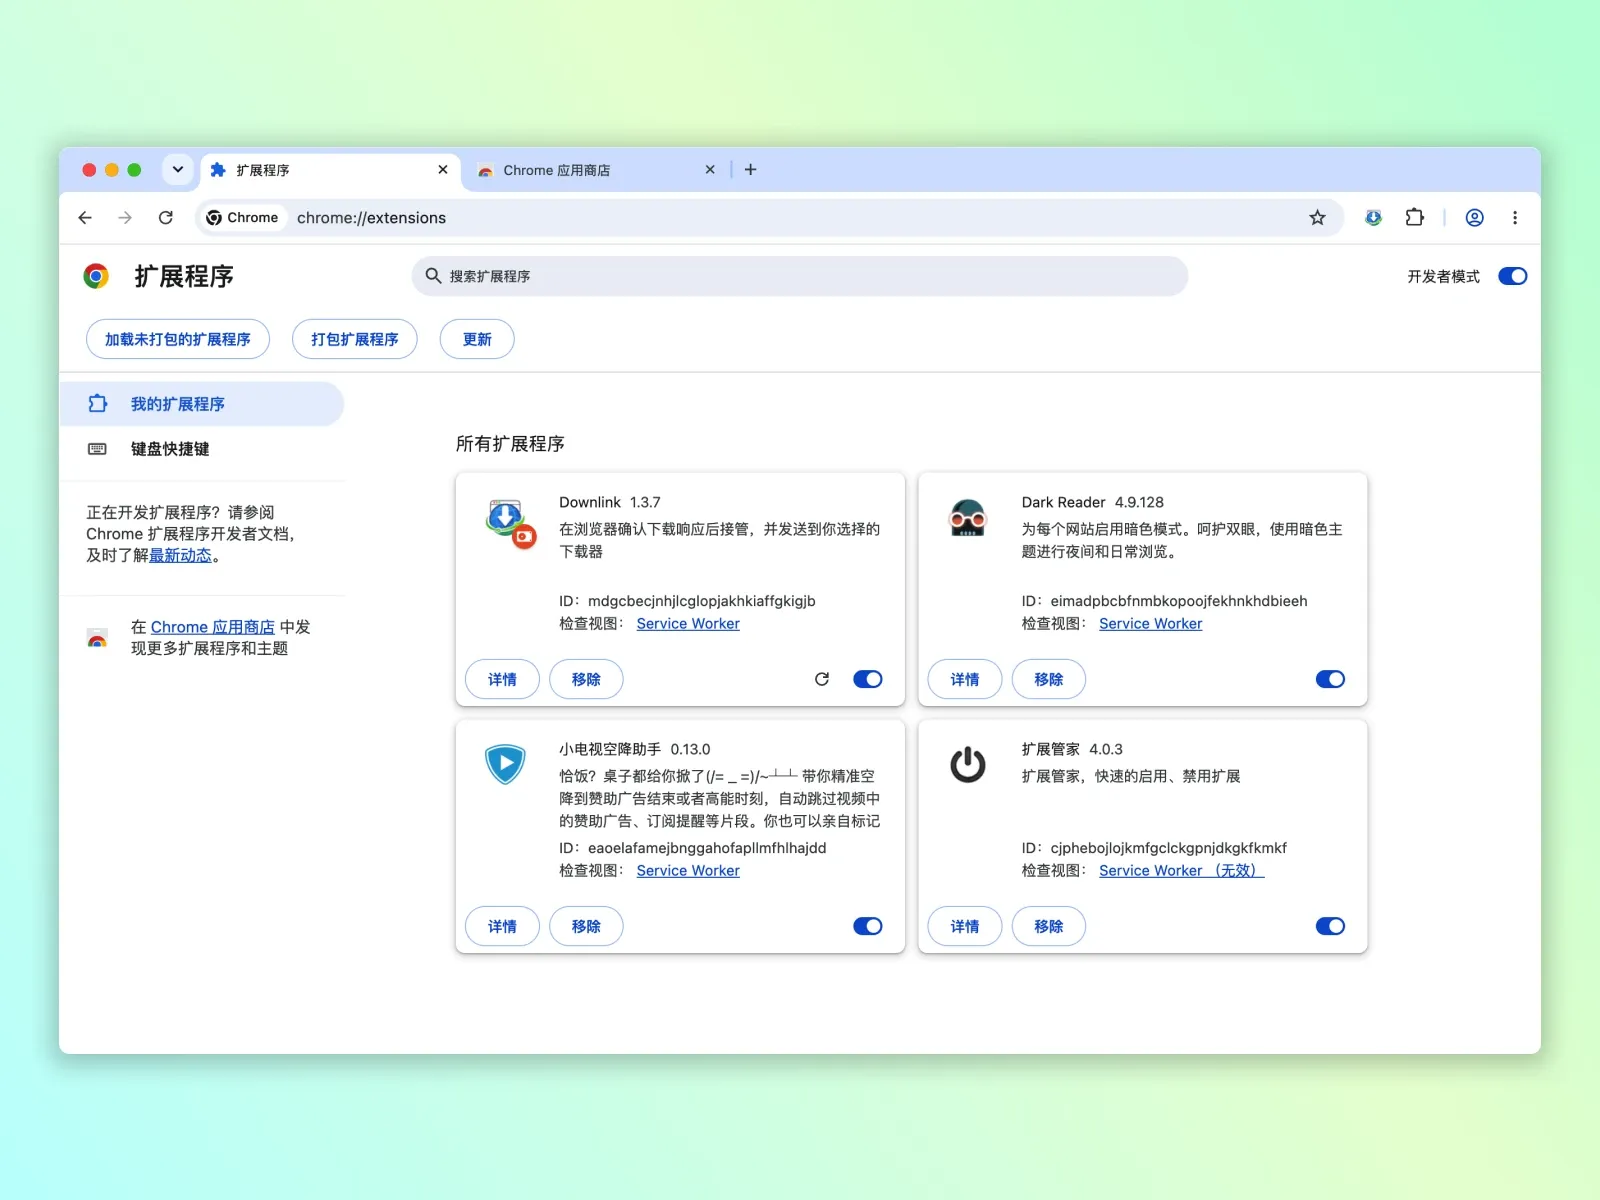
Task: Click the Dark Reader 4.9.128 title text
Action: coord(1092,502)
